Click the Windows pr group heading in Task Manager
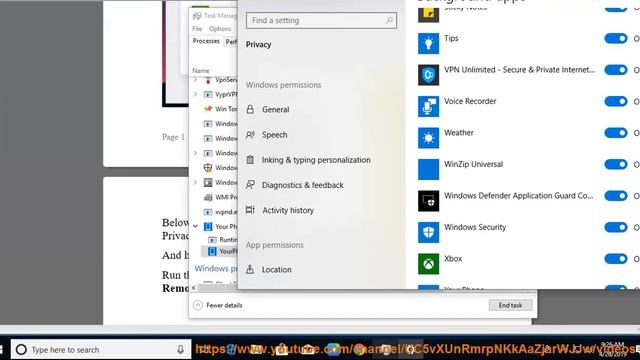 coord(216,268)
